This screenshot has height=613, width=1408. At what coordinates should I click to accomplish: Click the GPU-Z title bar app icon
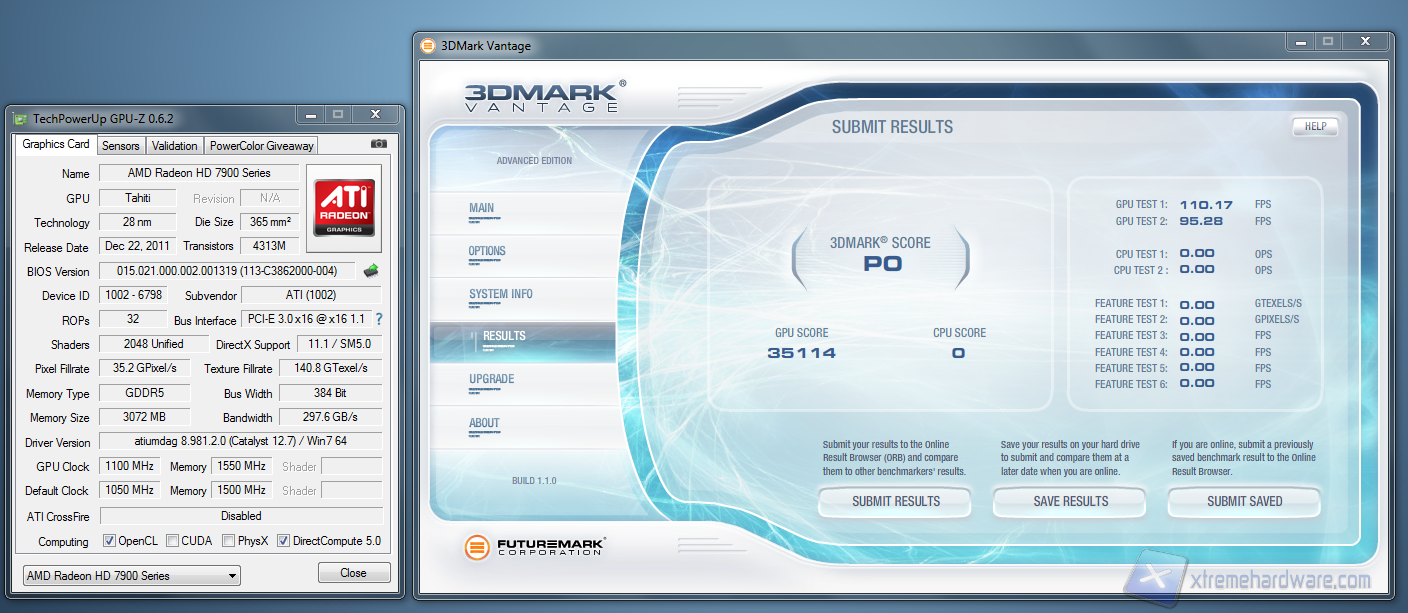point(20,118)
